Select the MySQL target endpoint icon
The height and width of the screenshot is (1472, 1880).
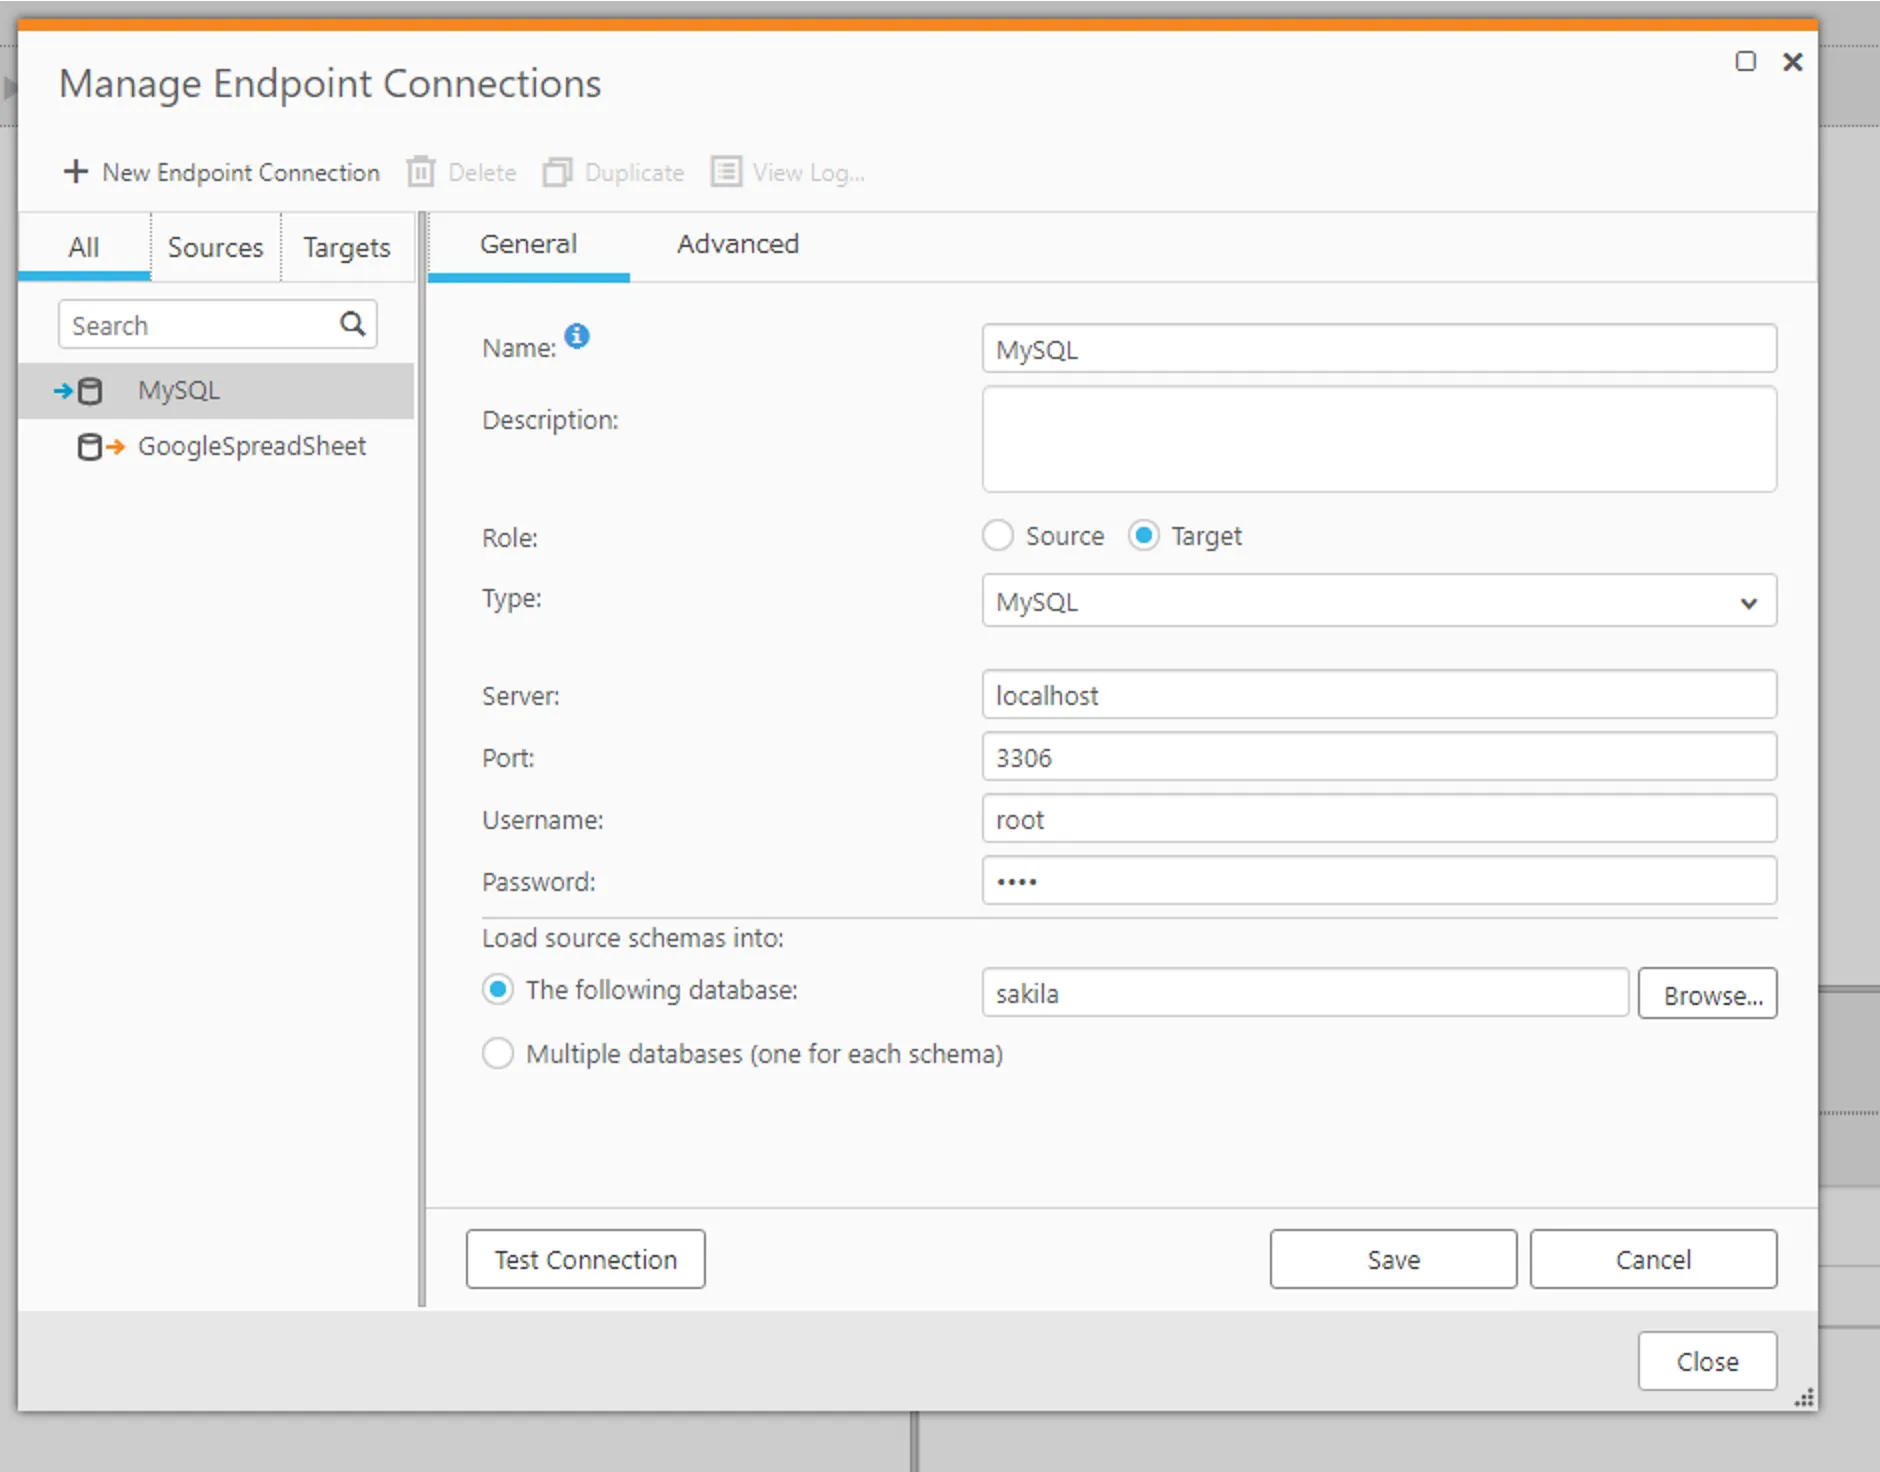(78, 391)
